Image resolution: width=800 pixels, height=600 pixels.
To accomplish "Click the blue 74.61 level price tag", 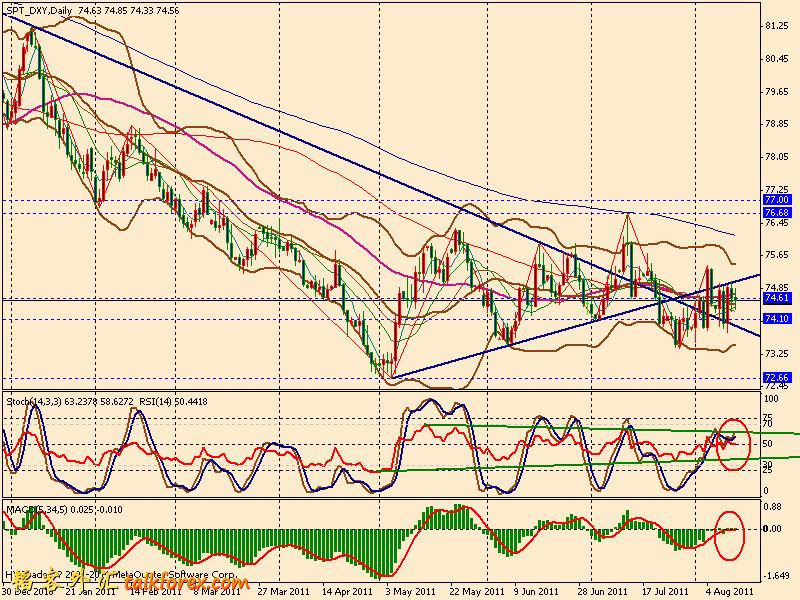I will (777, 298).
